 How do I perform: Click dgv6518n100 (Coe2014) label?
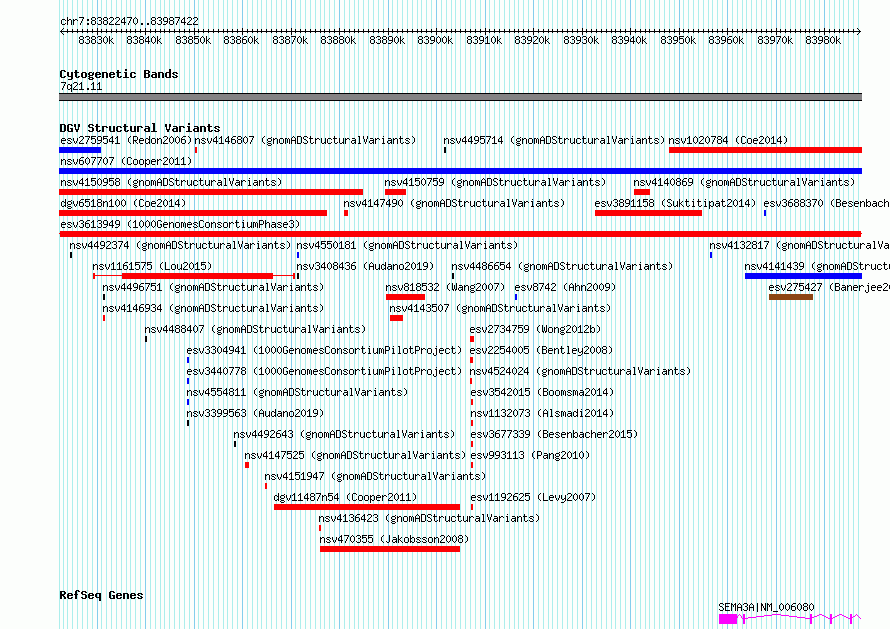(x=123, y=203)
